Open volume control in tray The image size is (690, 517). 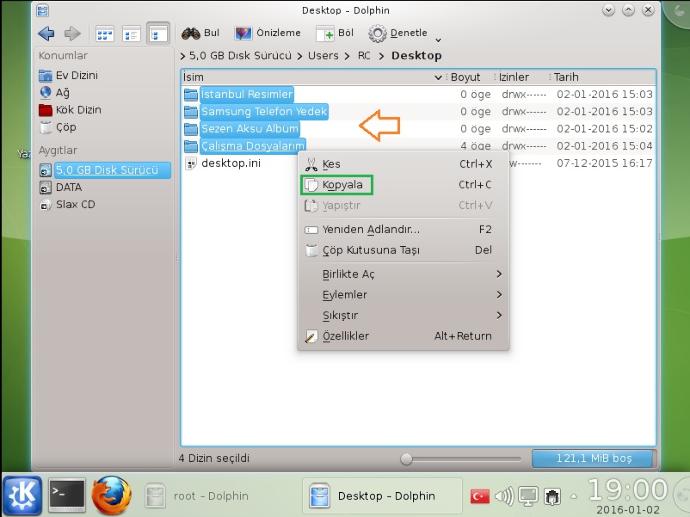[504, 497]
